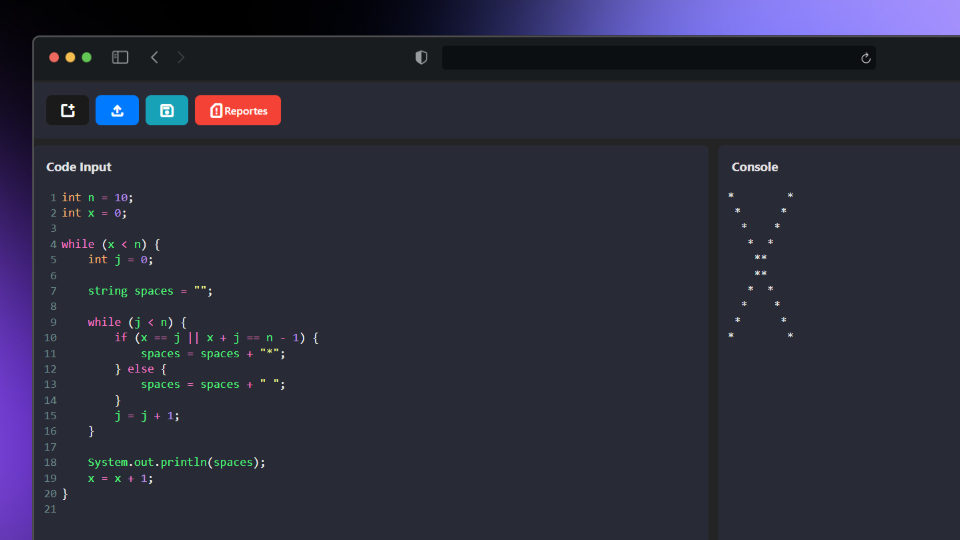The height and width of the screenshot is (540, 960).
Task: Click the System.out.println(spaces); line
Action: click(177, 462)
